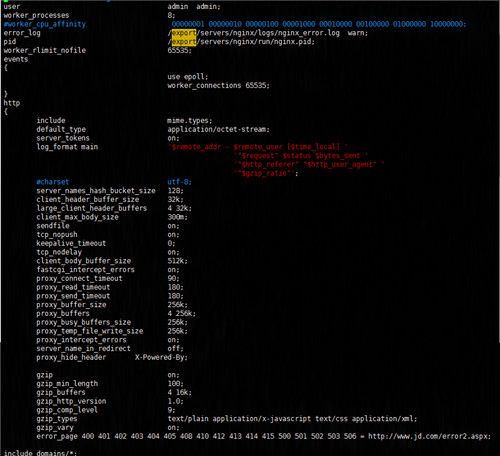Screen dimensions: 500x456
Task: Click the log_format main directive
Action: pyautogui.click(x=67, y=147)
